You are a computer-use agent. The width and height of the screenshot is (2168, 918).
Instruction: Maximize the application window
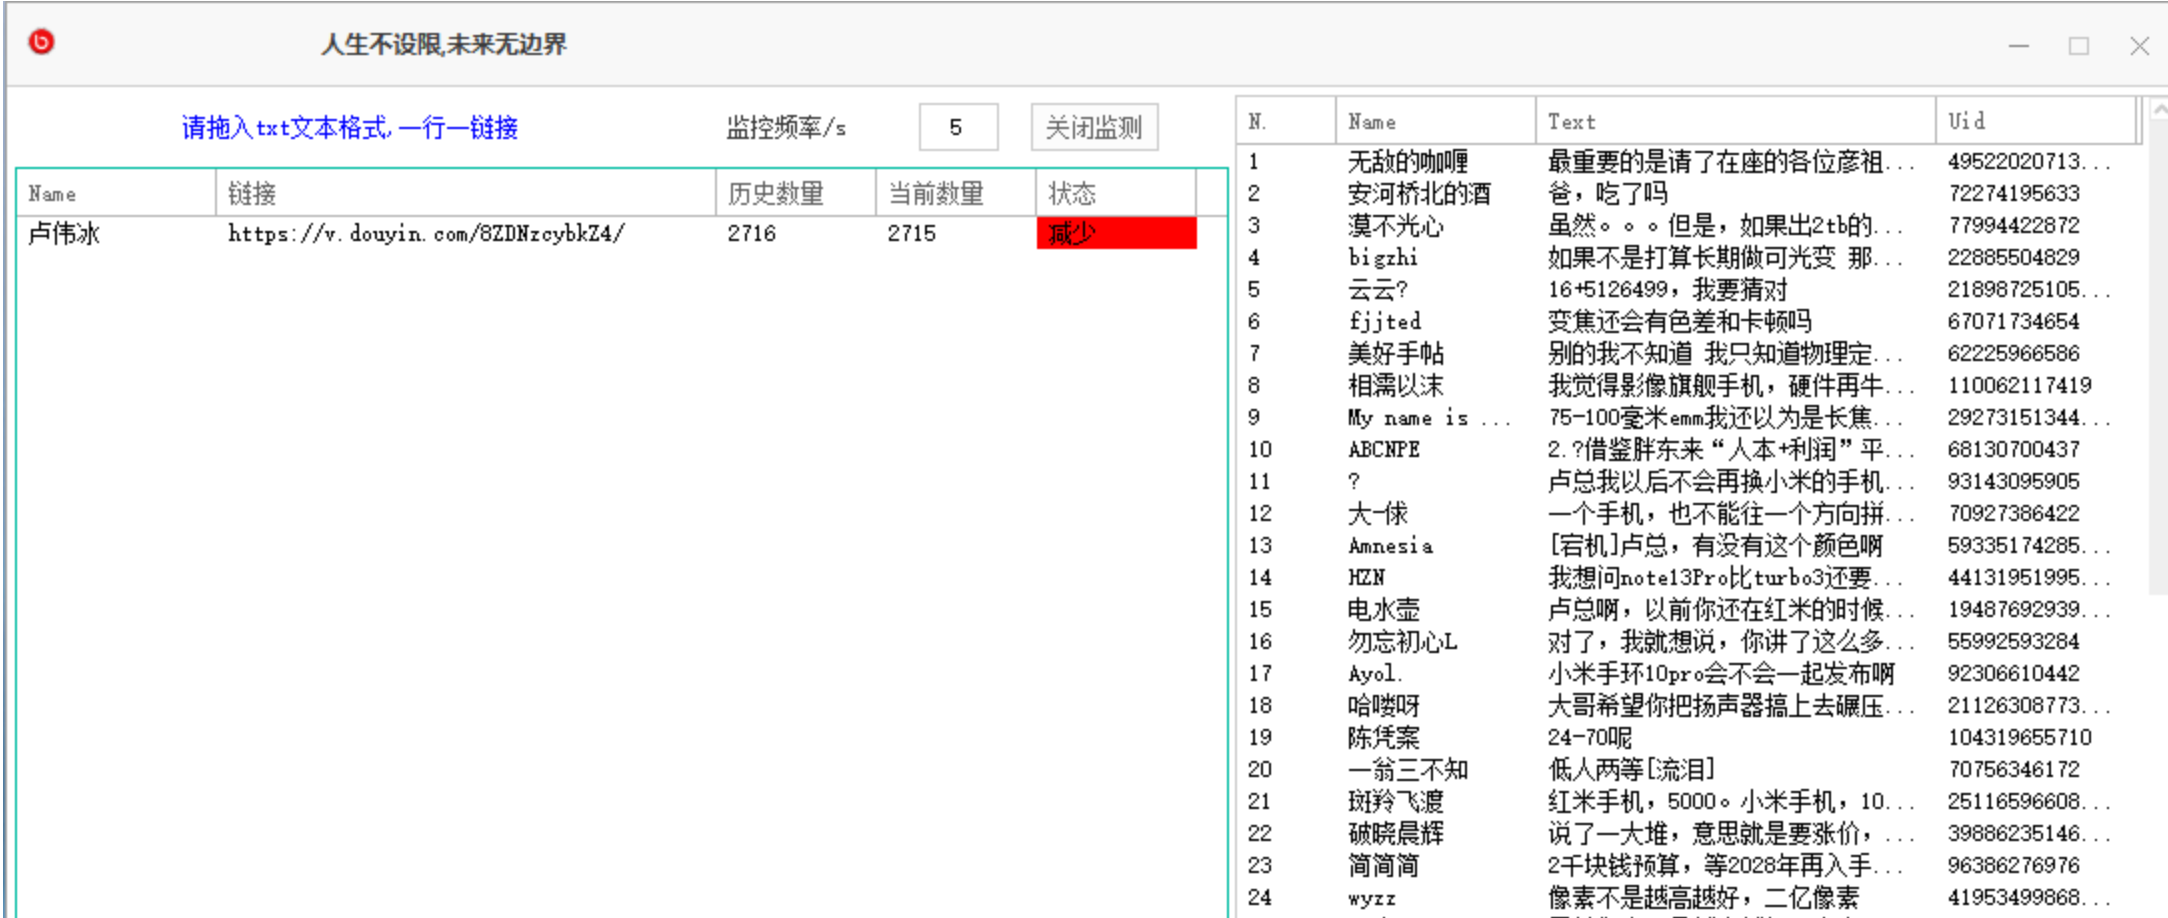[2079, 46]
